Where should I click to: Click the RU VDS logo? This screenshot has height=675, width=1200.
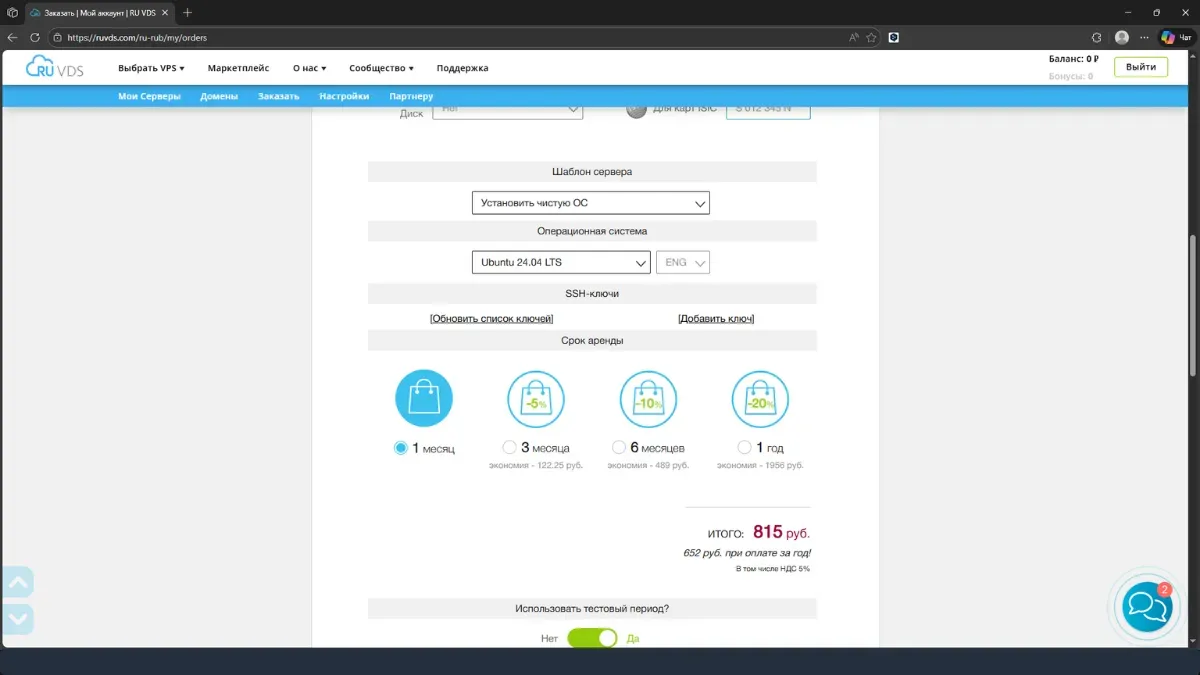(55, 67)
